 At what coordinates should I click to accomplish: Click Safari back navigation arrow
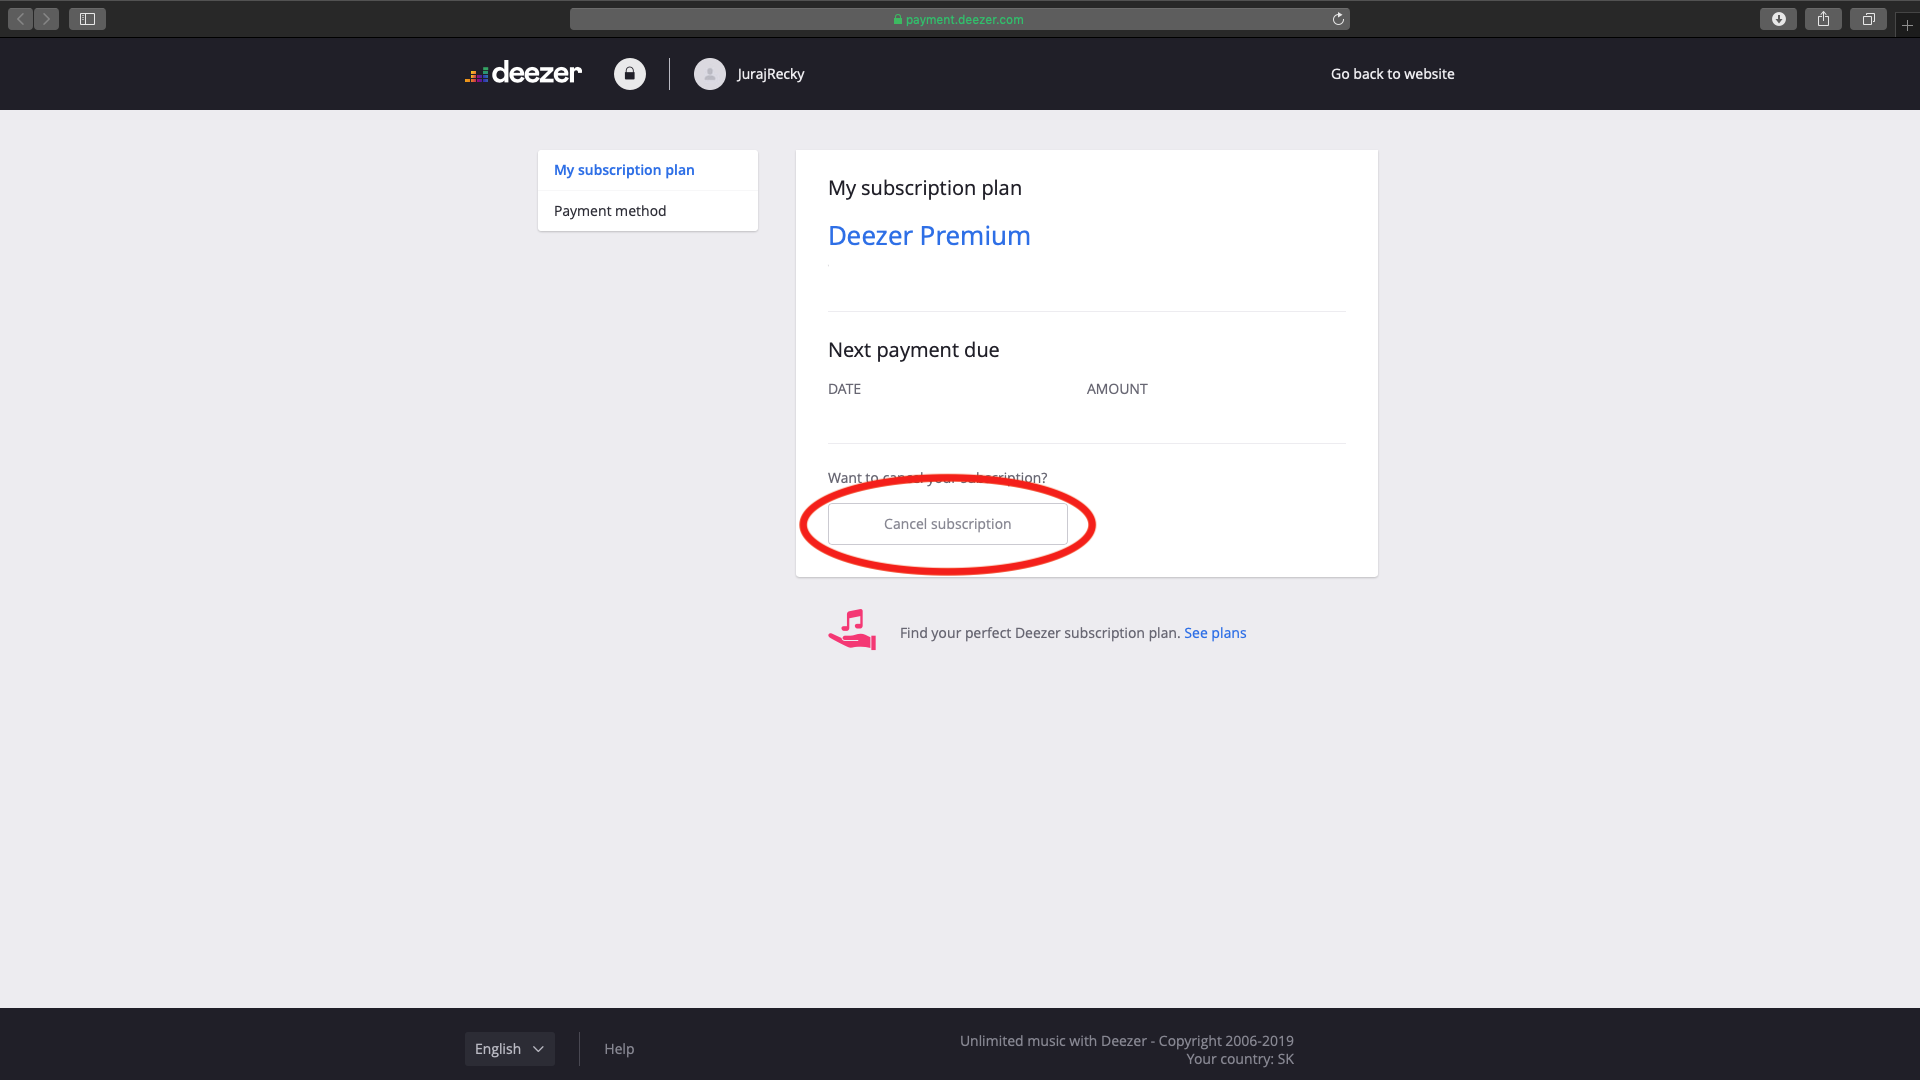point(20,19)
